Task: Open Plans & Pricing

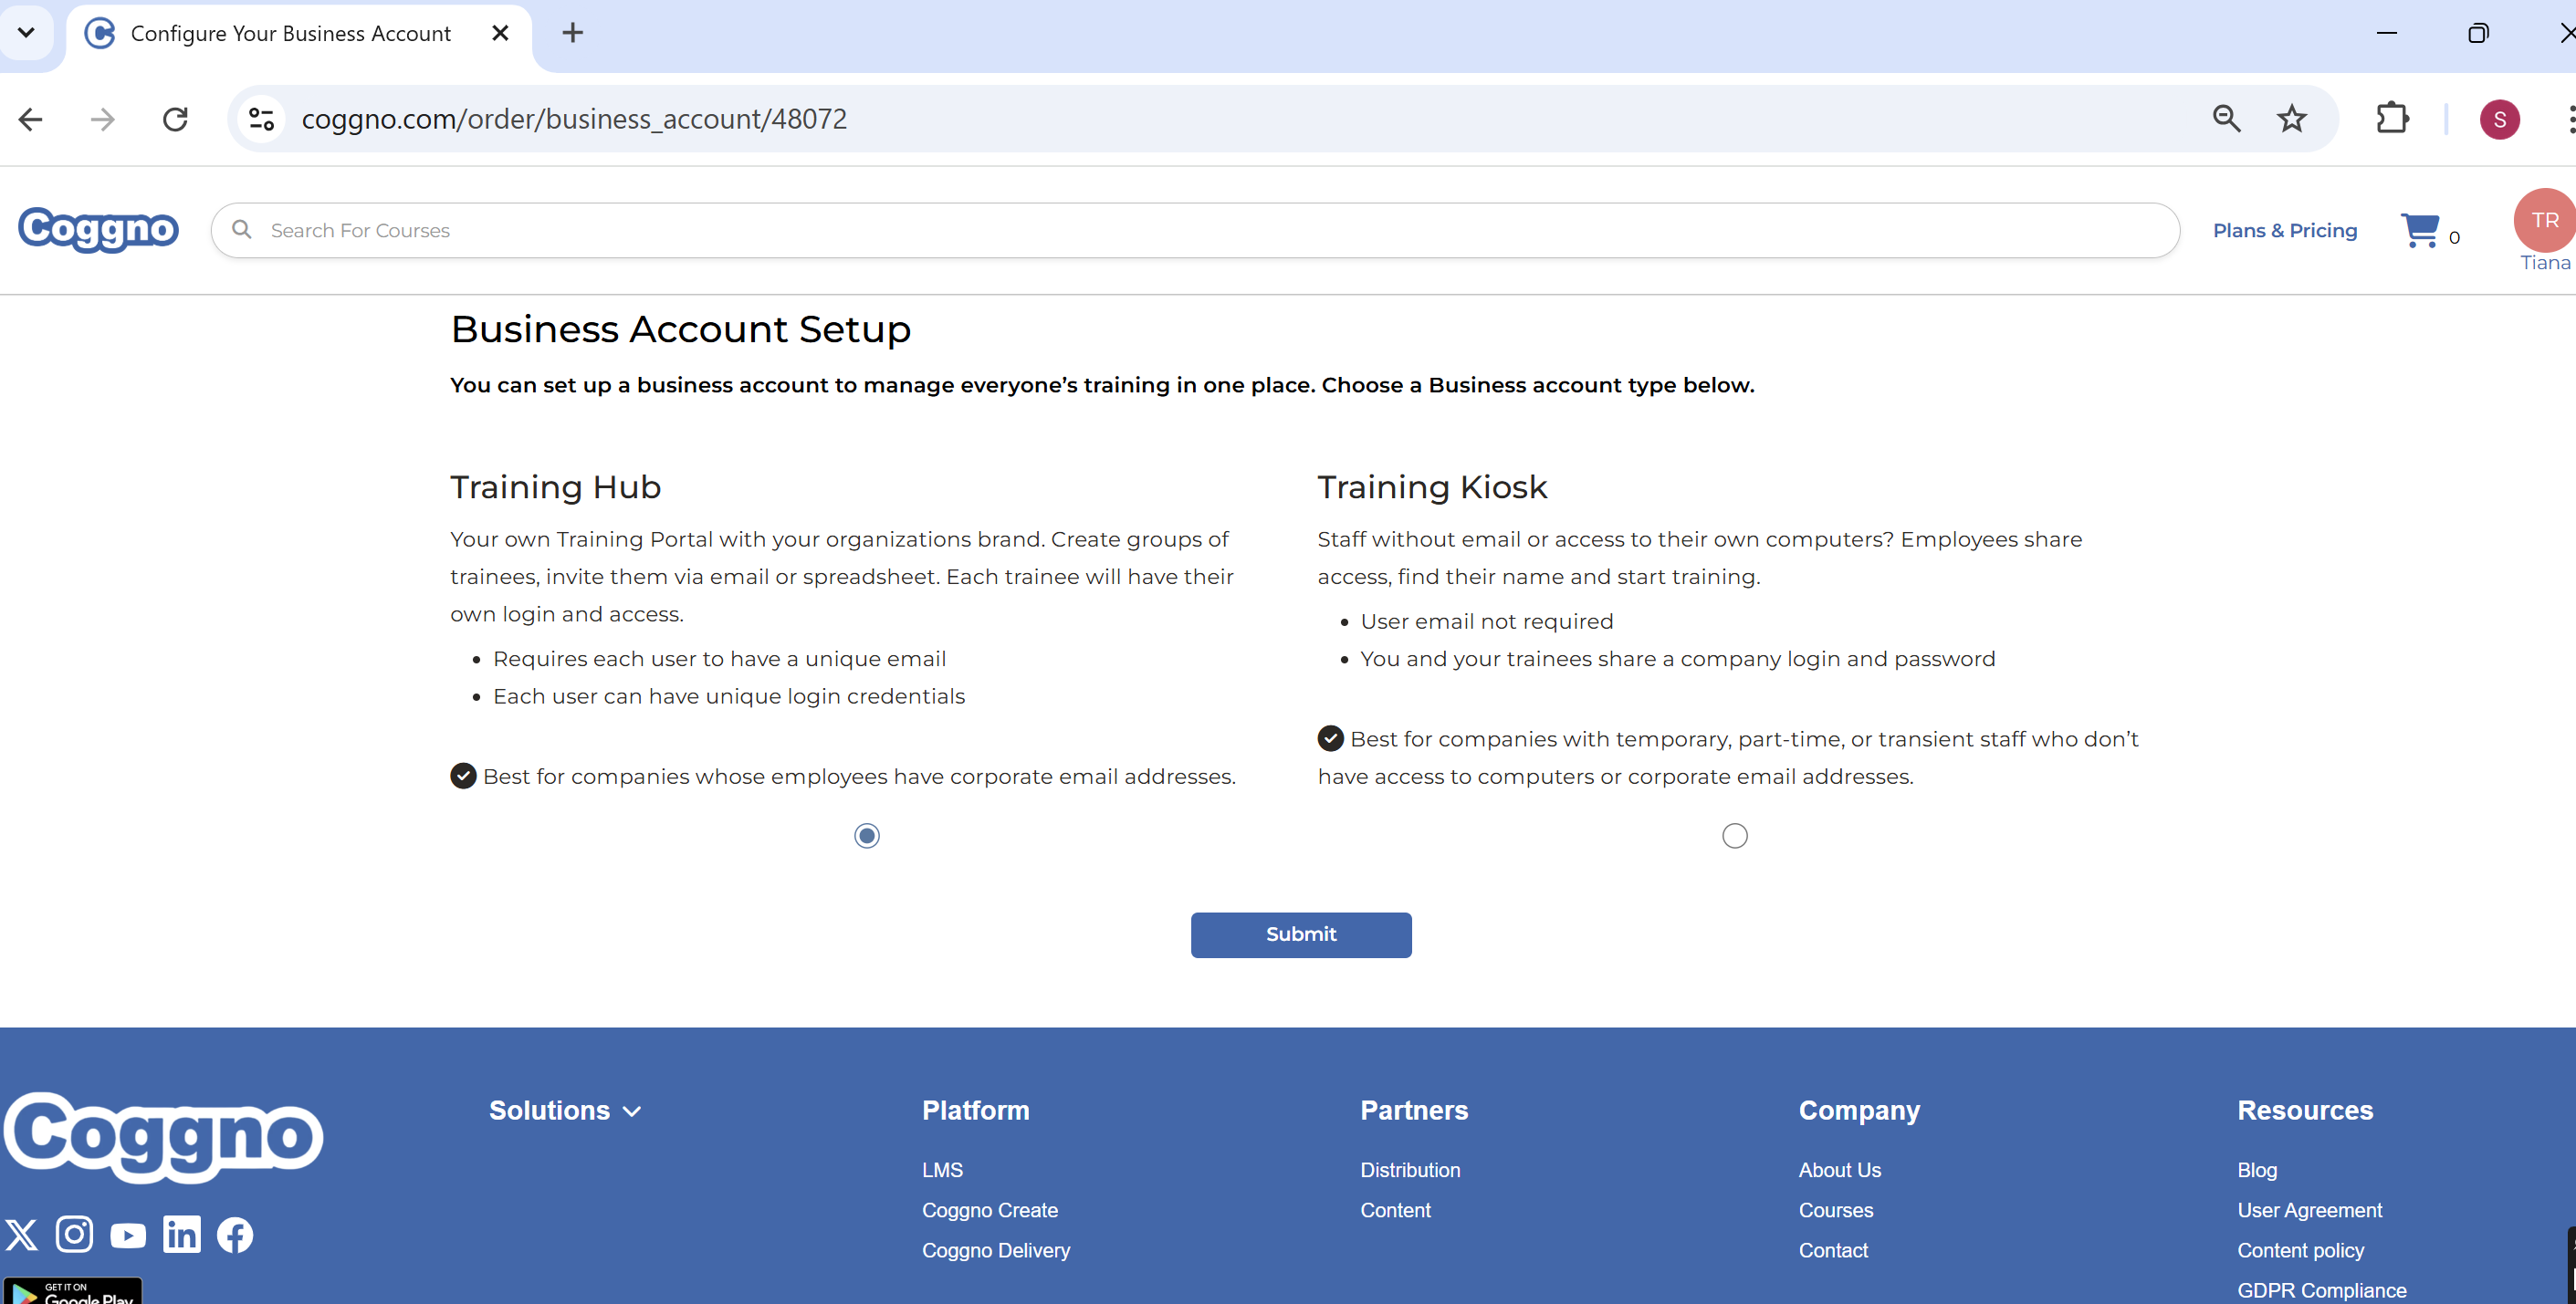Action: coord(2285,230)
